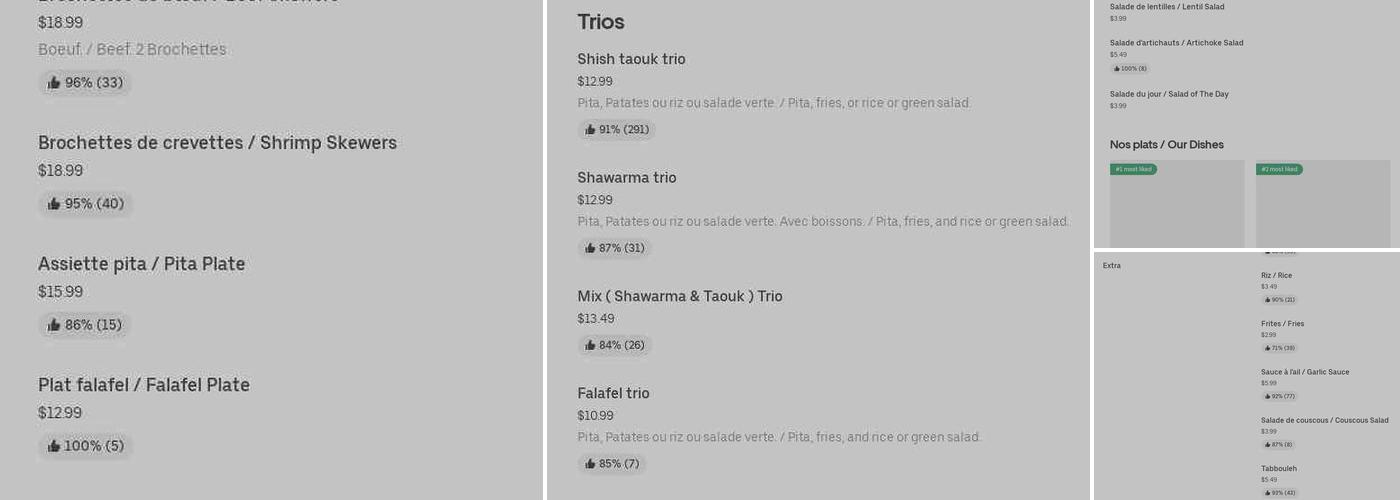The image size is (1400, 500).
Task: Click Shish taouk trio thumbs-up icon
Action: coord(590,130)
